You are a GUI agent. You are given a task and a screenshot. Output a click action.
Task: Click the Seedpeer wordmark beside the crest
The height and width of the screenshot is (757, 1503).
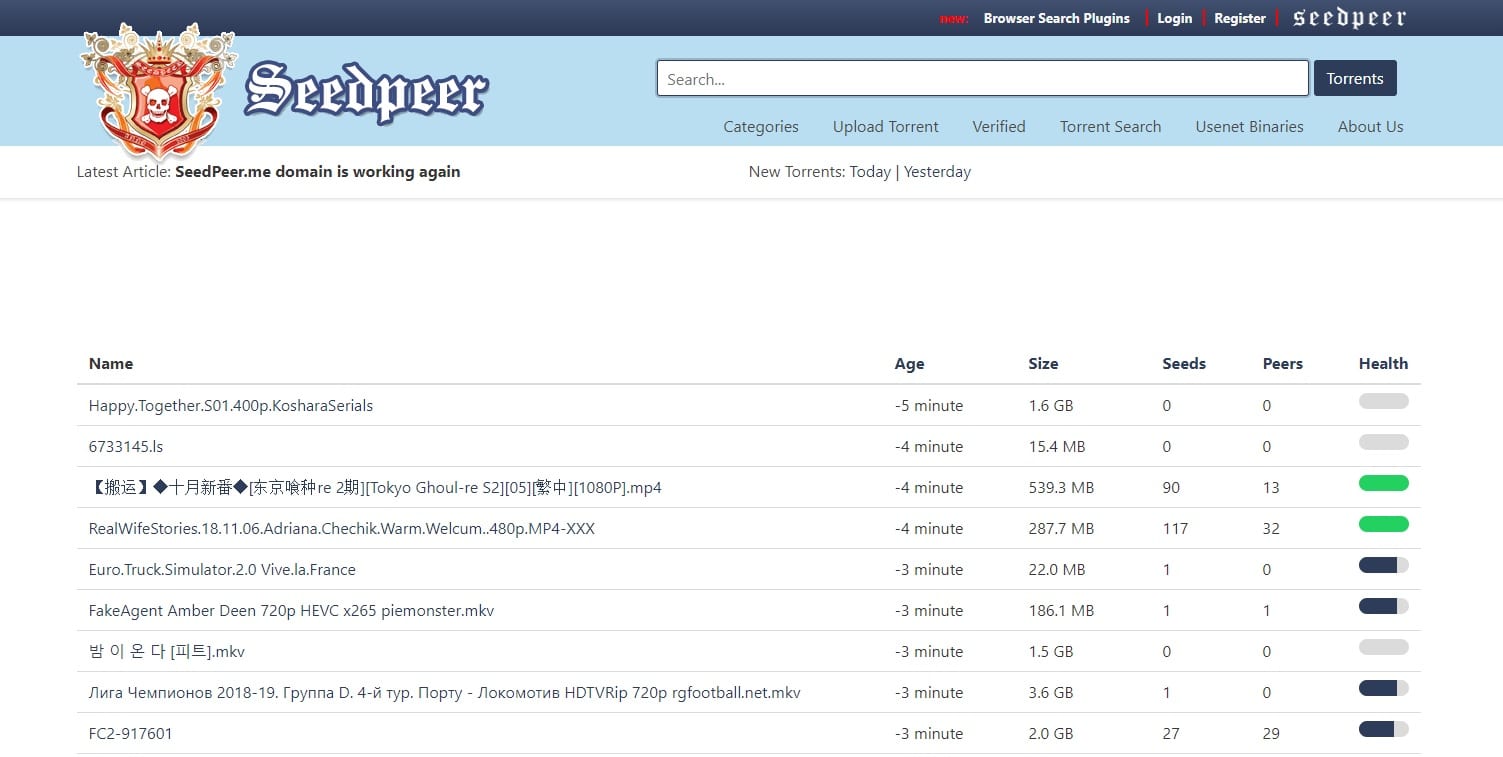(367, 92)
